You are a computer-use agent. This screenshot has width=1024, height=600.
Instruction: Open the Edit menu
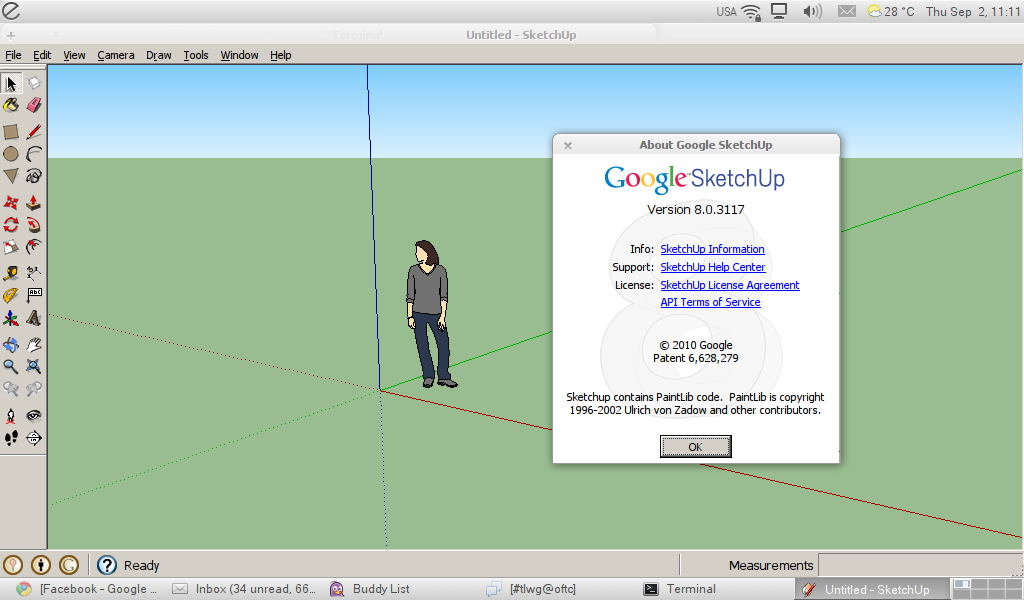click(42, 55)
